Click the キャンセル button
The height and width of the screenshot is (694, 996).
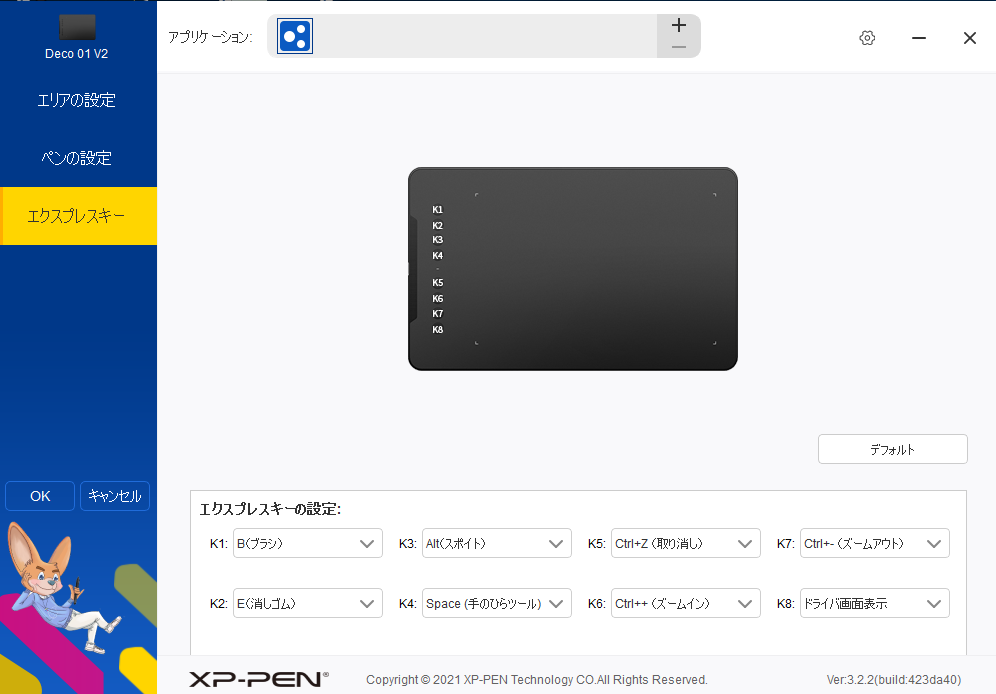tap(115, 496)
